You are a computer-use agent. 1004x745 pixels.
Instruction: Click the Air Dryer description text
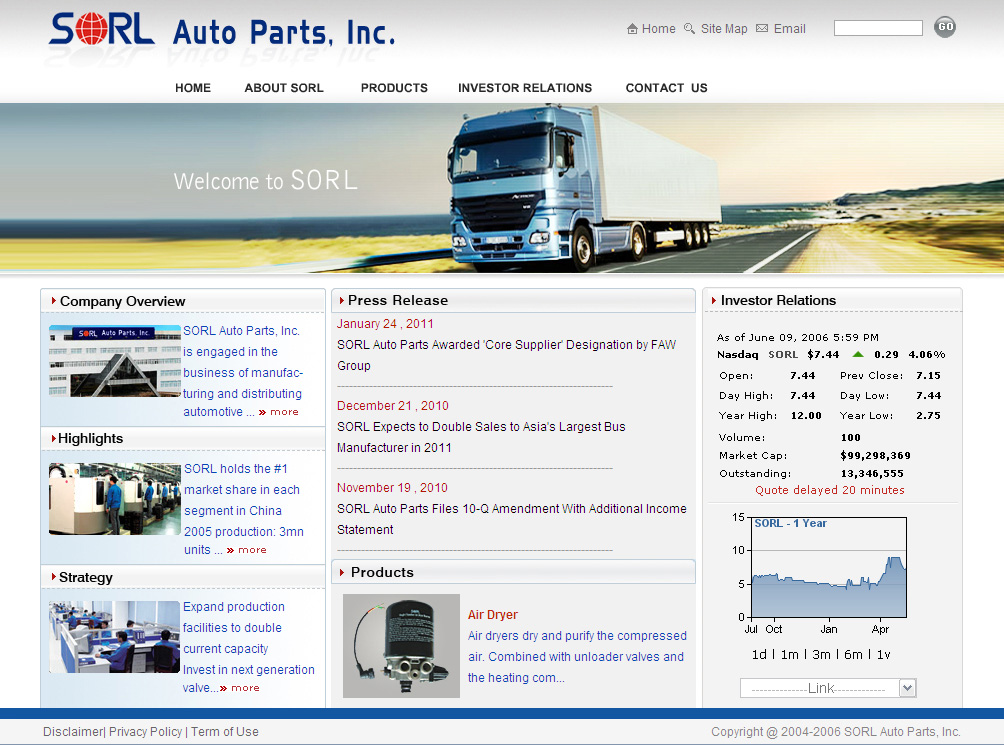pos(577,657)
